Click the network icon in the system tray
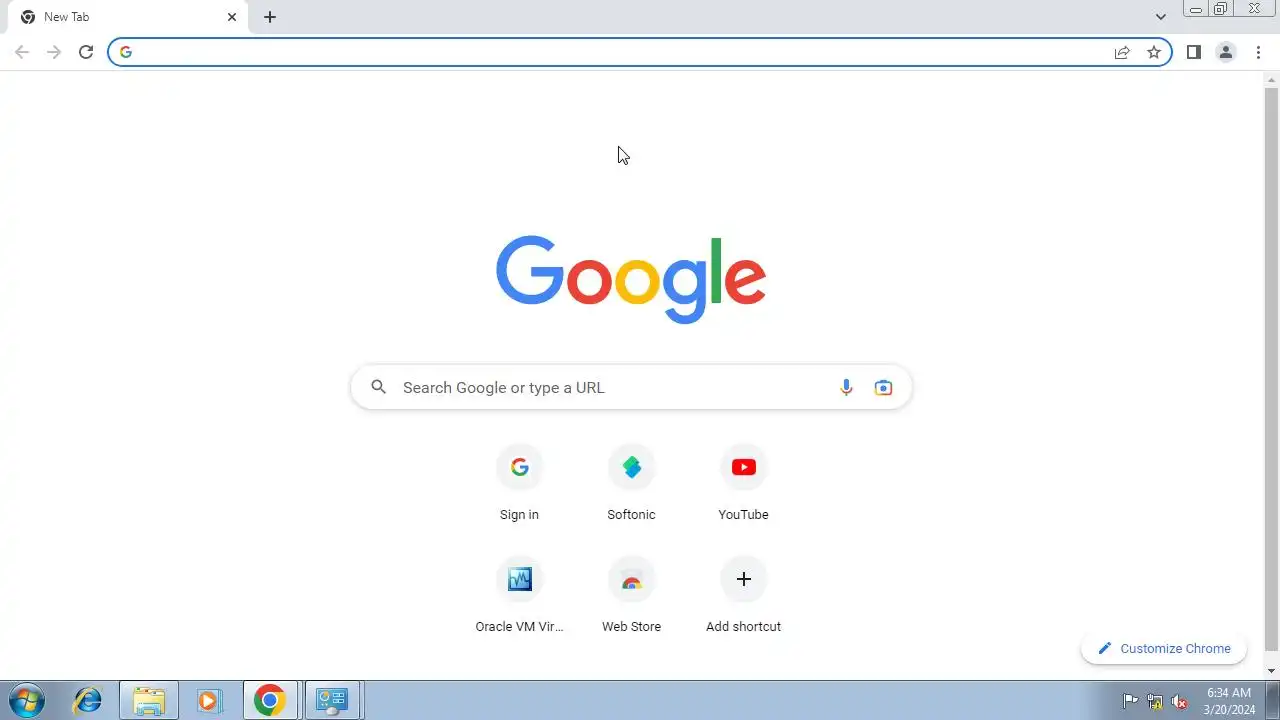This screenshot has width=1280, height=720. (1155, 701)
